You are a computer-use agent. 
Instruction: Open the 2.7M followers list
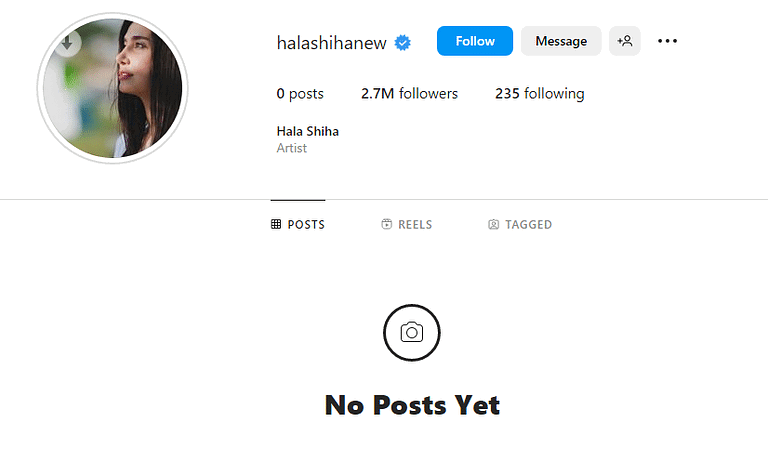click(x=409, y=94)
